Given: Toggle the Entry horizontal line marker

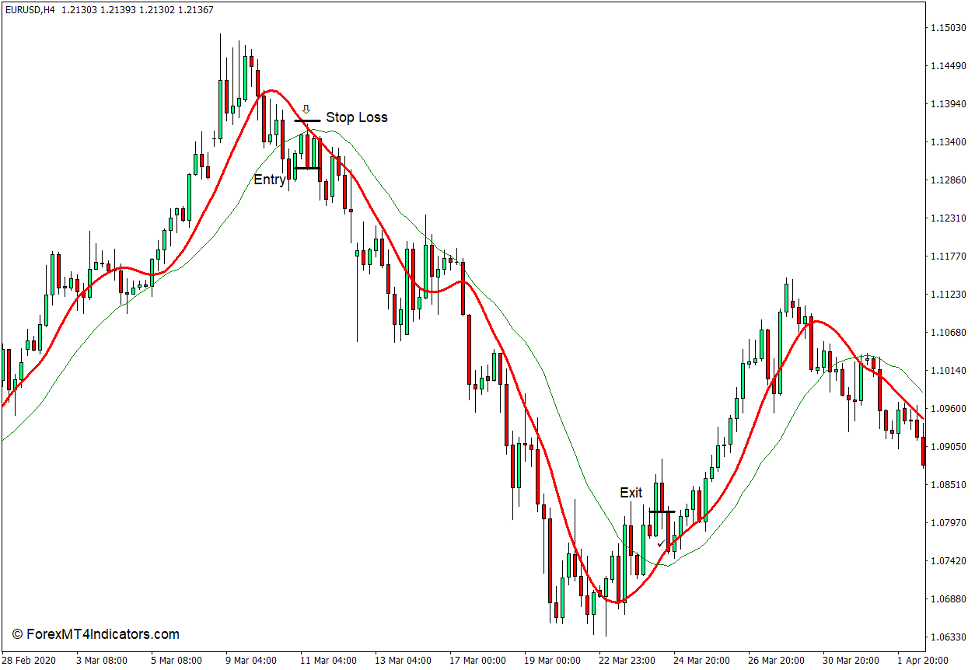Looking at the screenshot, I should 307,168.
